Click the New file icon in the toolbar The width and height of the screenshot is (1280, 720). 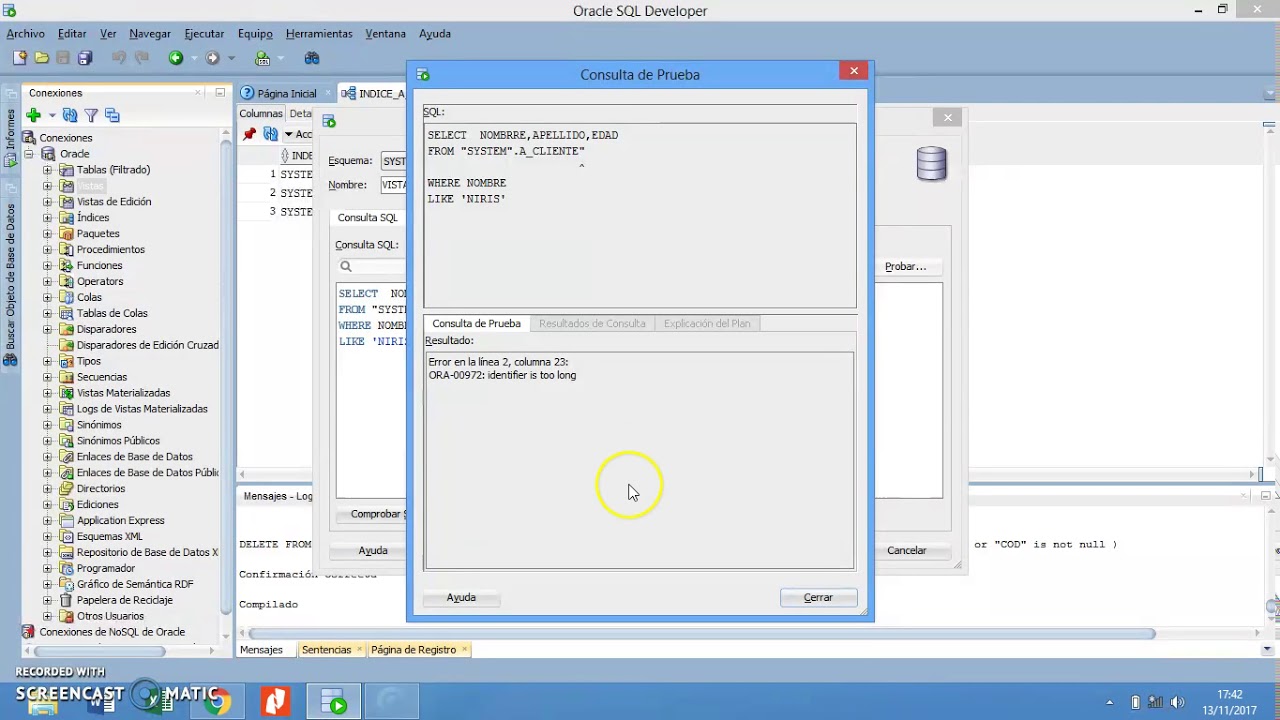(20, 58)
